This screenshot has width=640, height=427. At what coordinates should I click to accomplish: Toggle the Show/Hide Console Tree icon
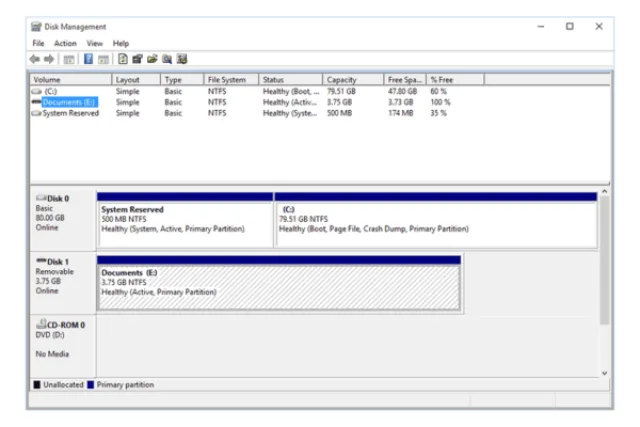(69, 60)
